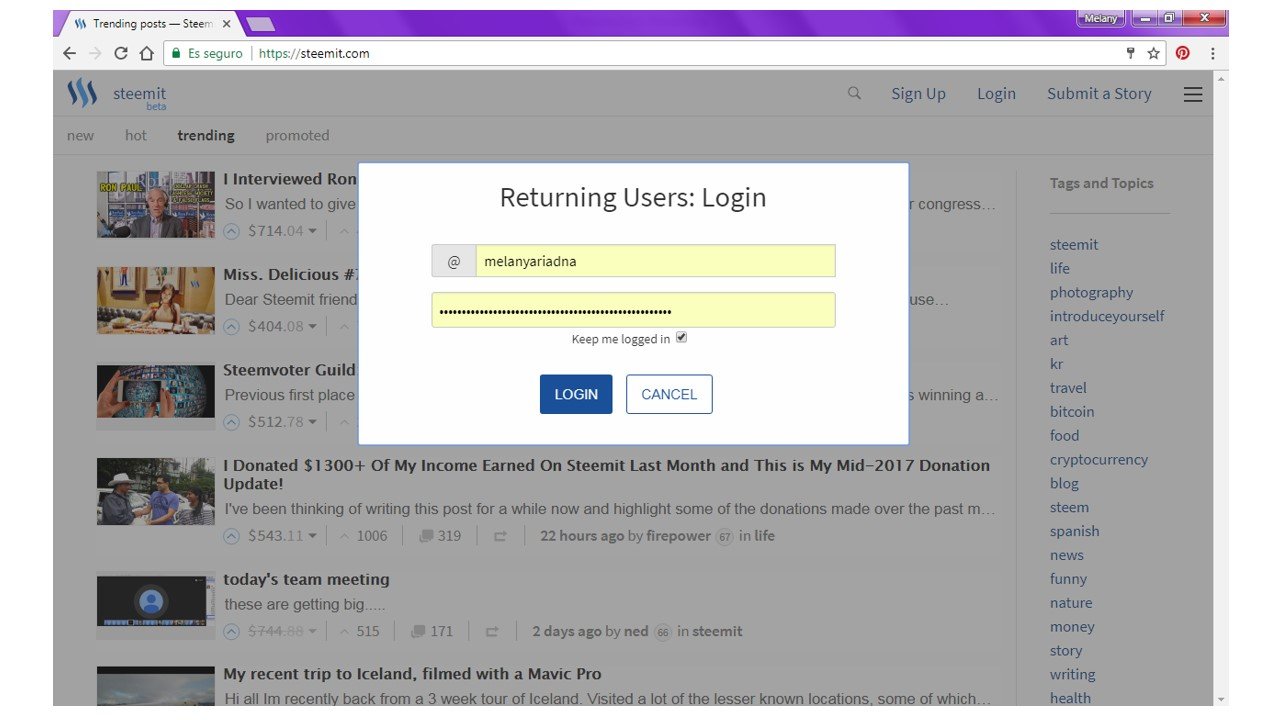This screenshot has width=1280, height=720.
Task: View the 1006 votes on donation post
Action: click(363, 536)
